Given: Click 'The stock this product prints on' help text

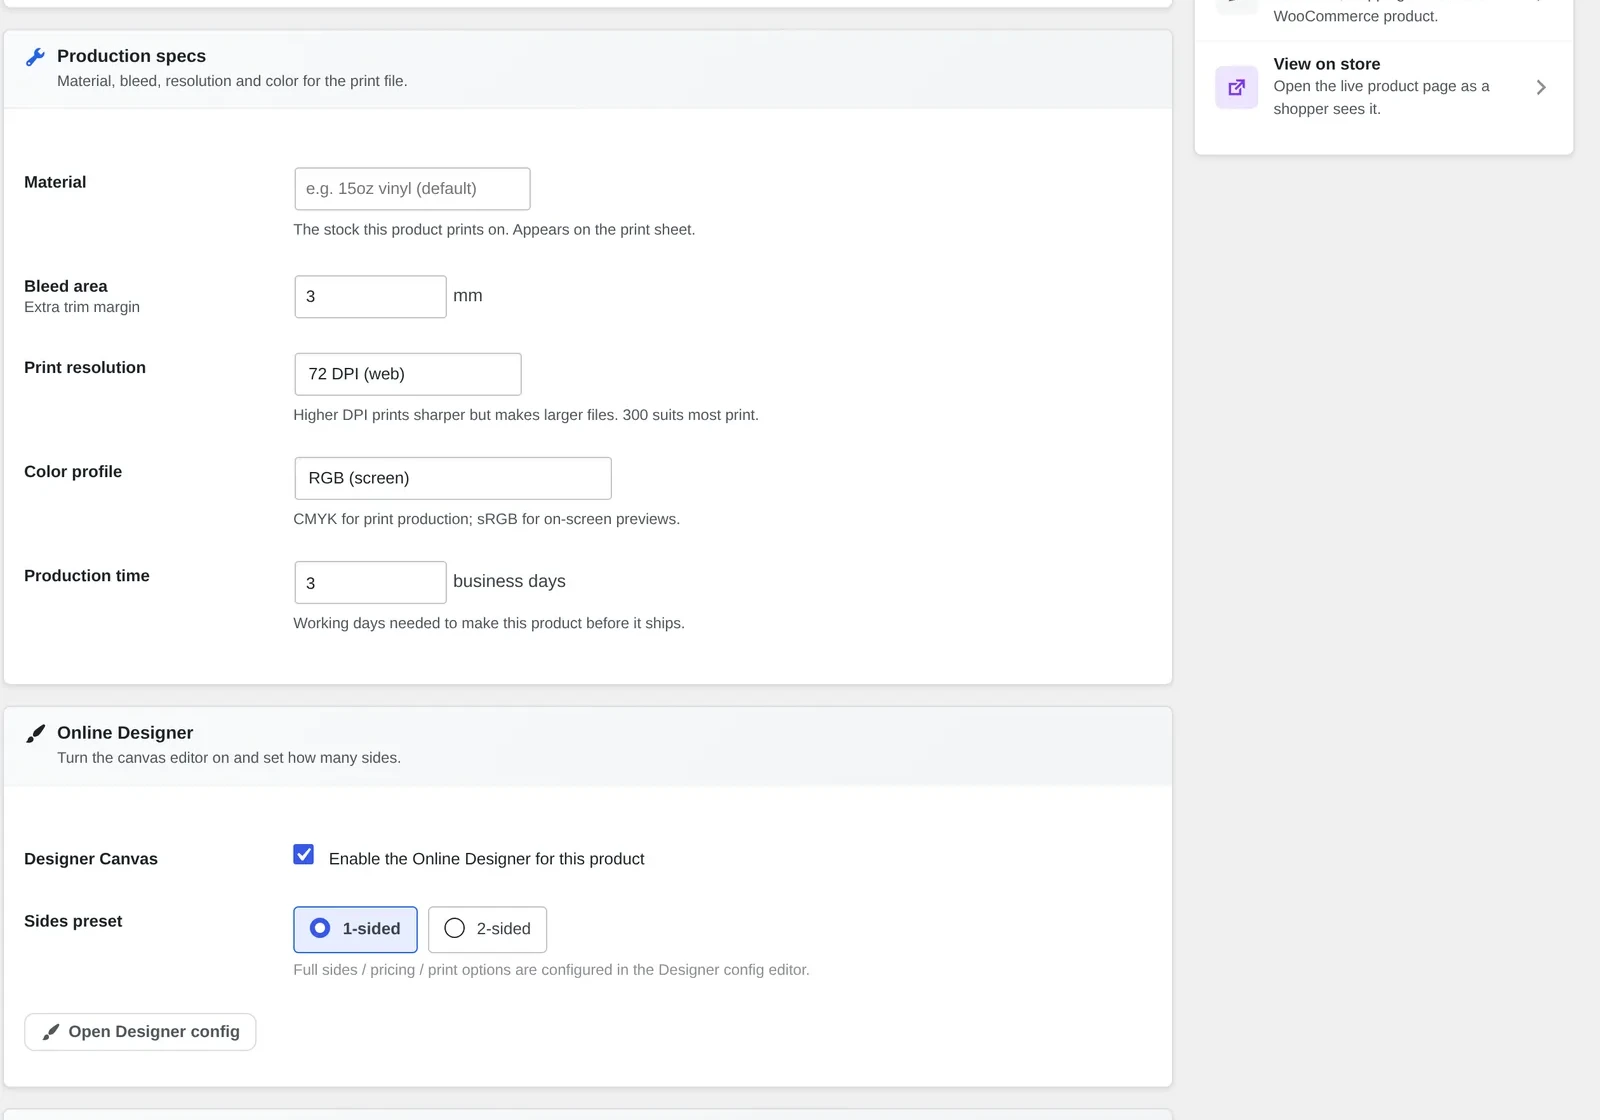Looking at the screenshot, I should (494, 230).
